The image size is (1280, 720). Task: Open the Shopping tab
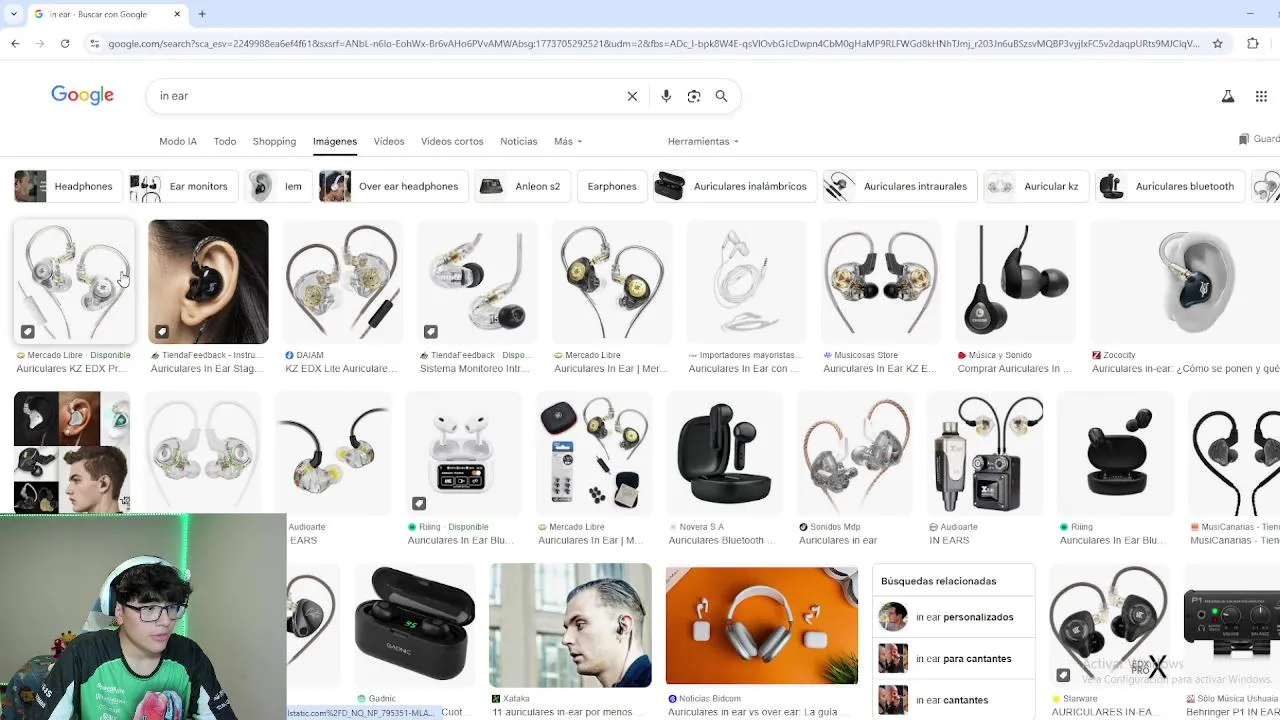(x=274, y=141)
